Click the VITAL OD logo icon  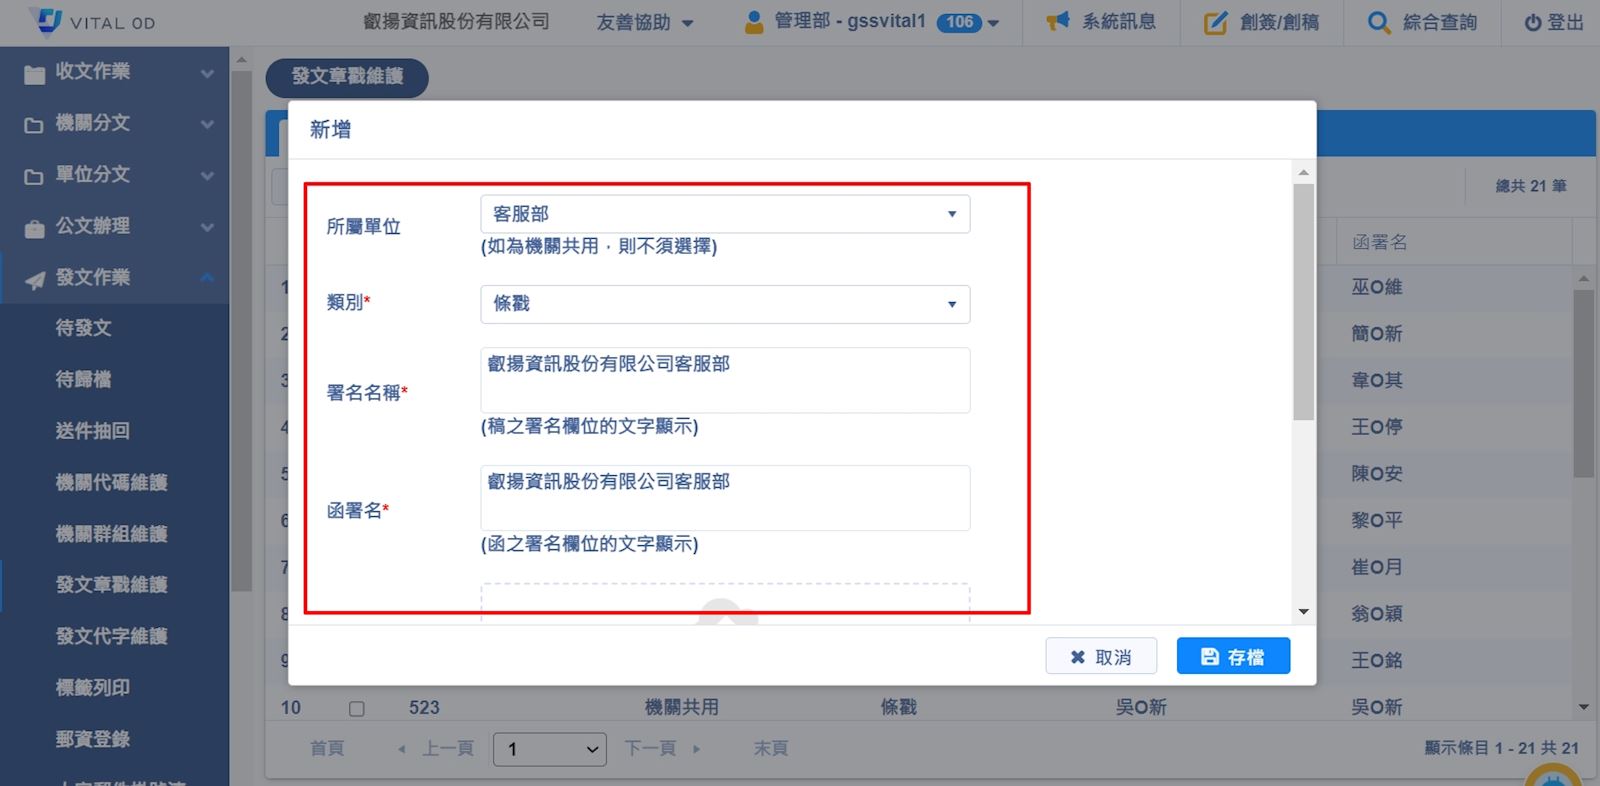point(47,21)
